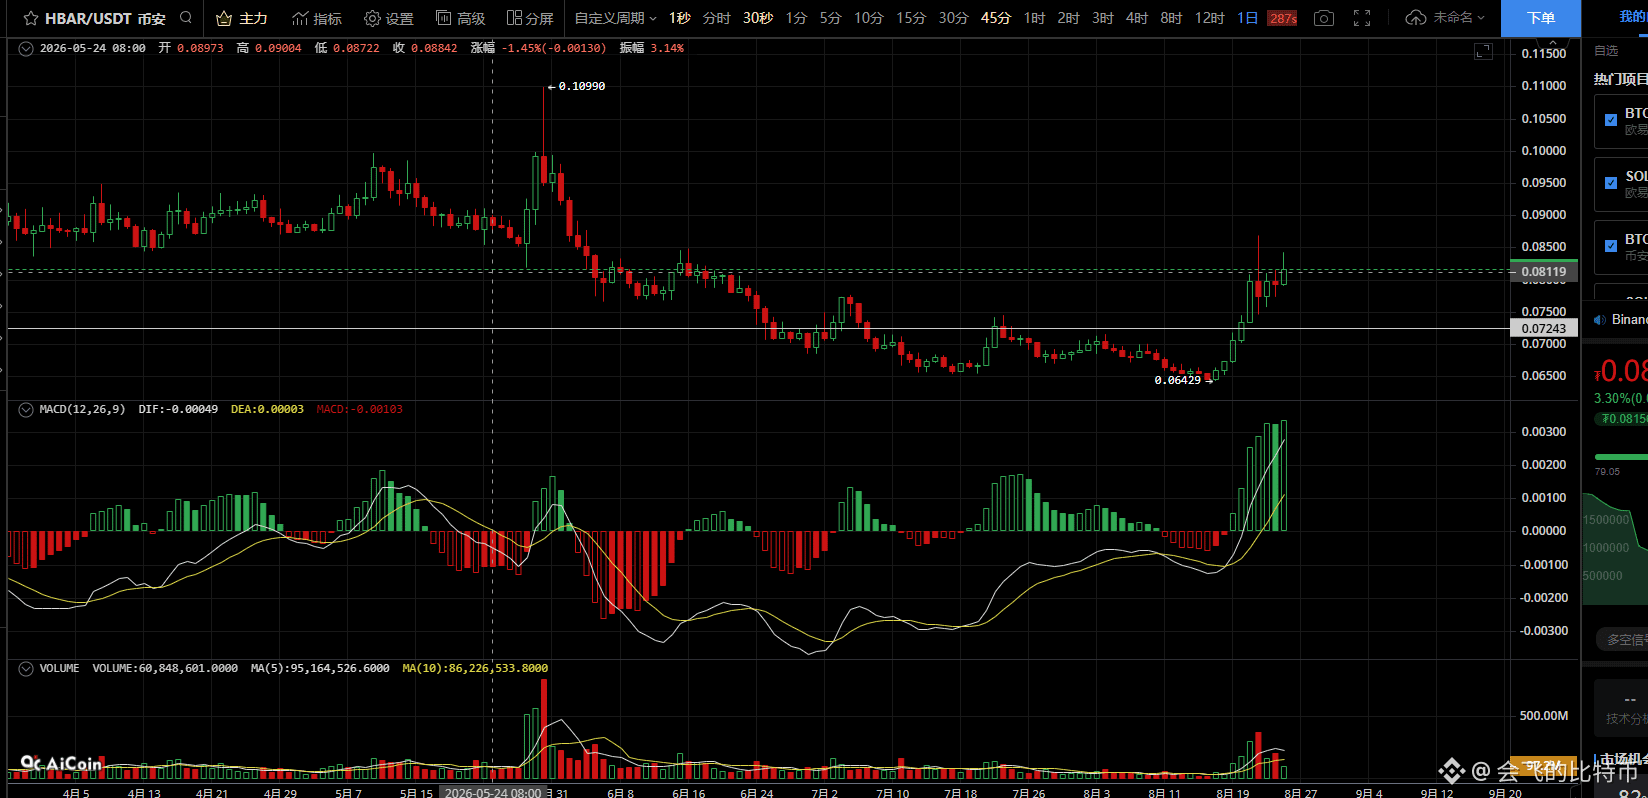Toggle the third BTC 币安 checkbox

1611,246
